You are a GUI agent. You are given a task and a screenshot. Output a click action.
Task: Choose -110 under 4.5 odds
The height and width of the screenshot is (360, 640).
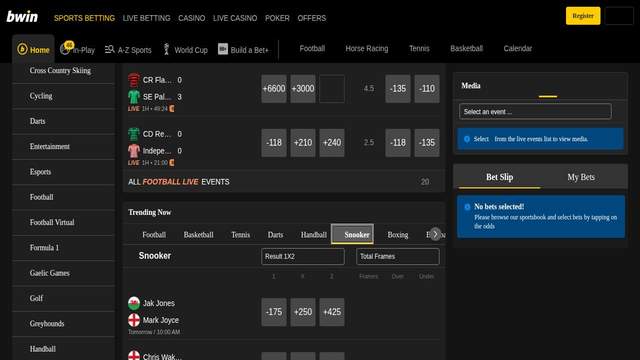pos(427,89)
